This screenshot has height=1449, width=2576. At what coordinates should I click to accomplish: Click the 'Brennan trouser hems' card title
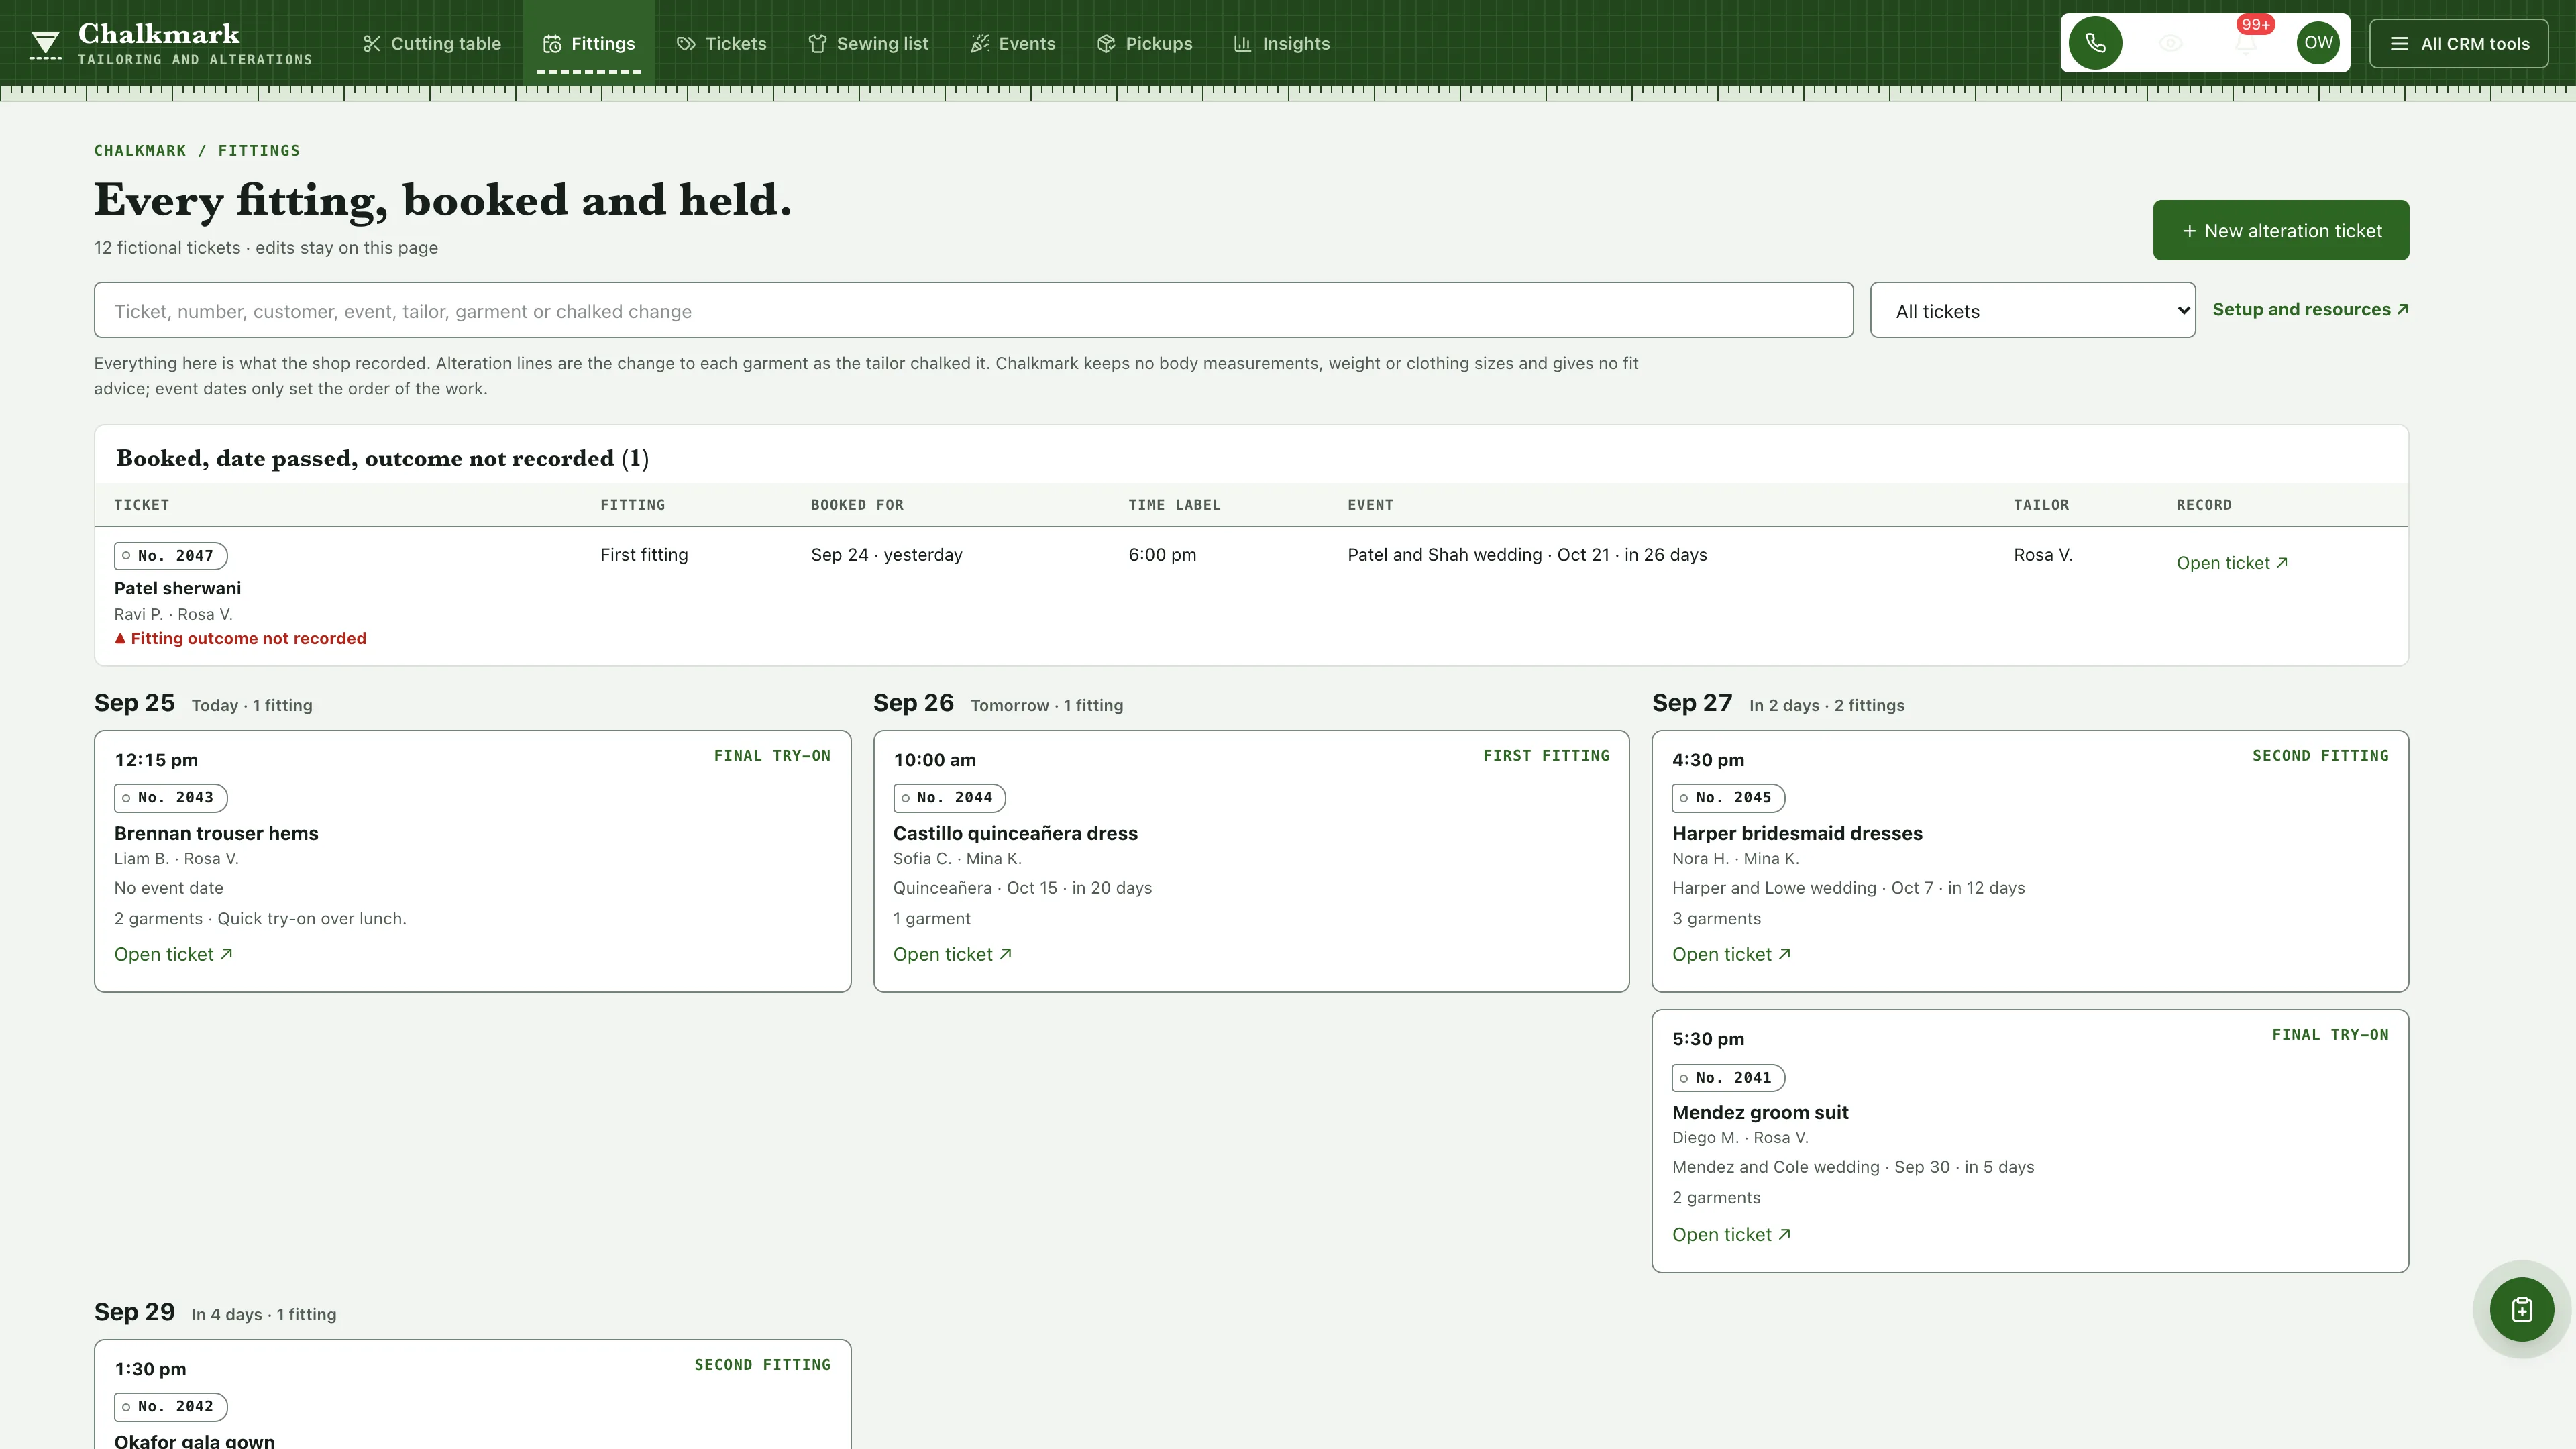click(x=216, y=833)
